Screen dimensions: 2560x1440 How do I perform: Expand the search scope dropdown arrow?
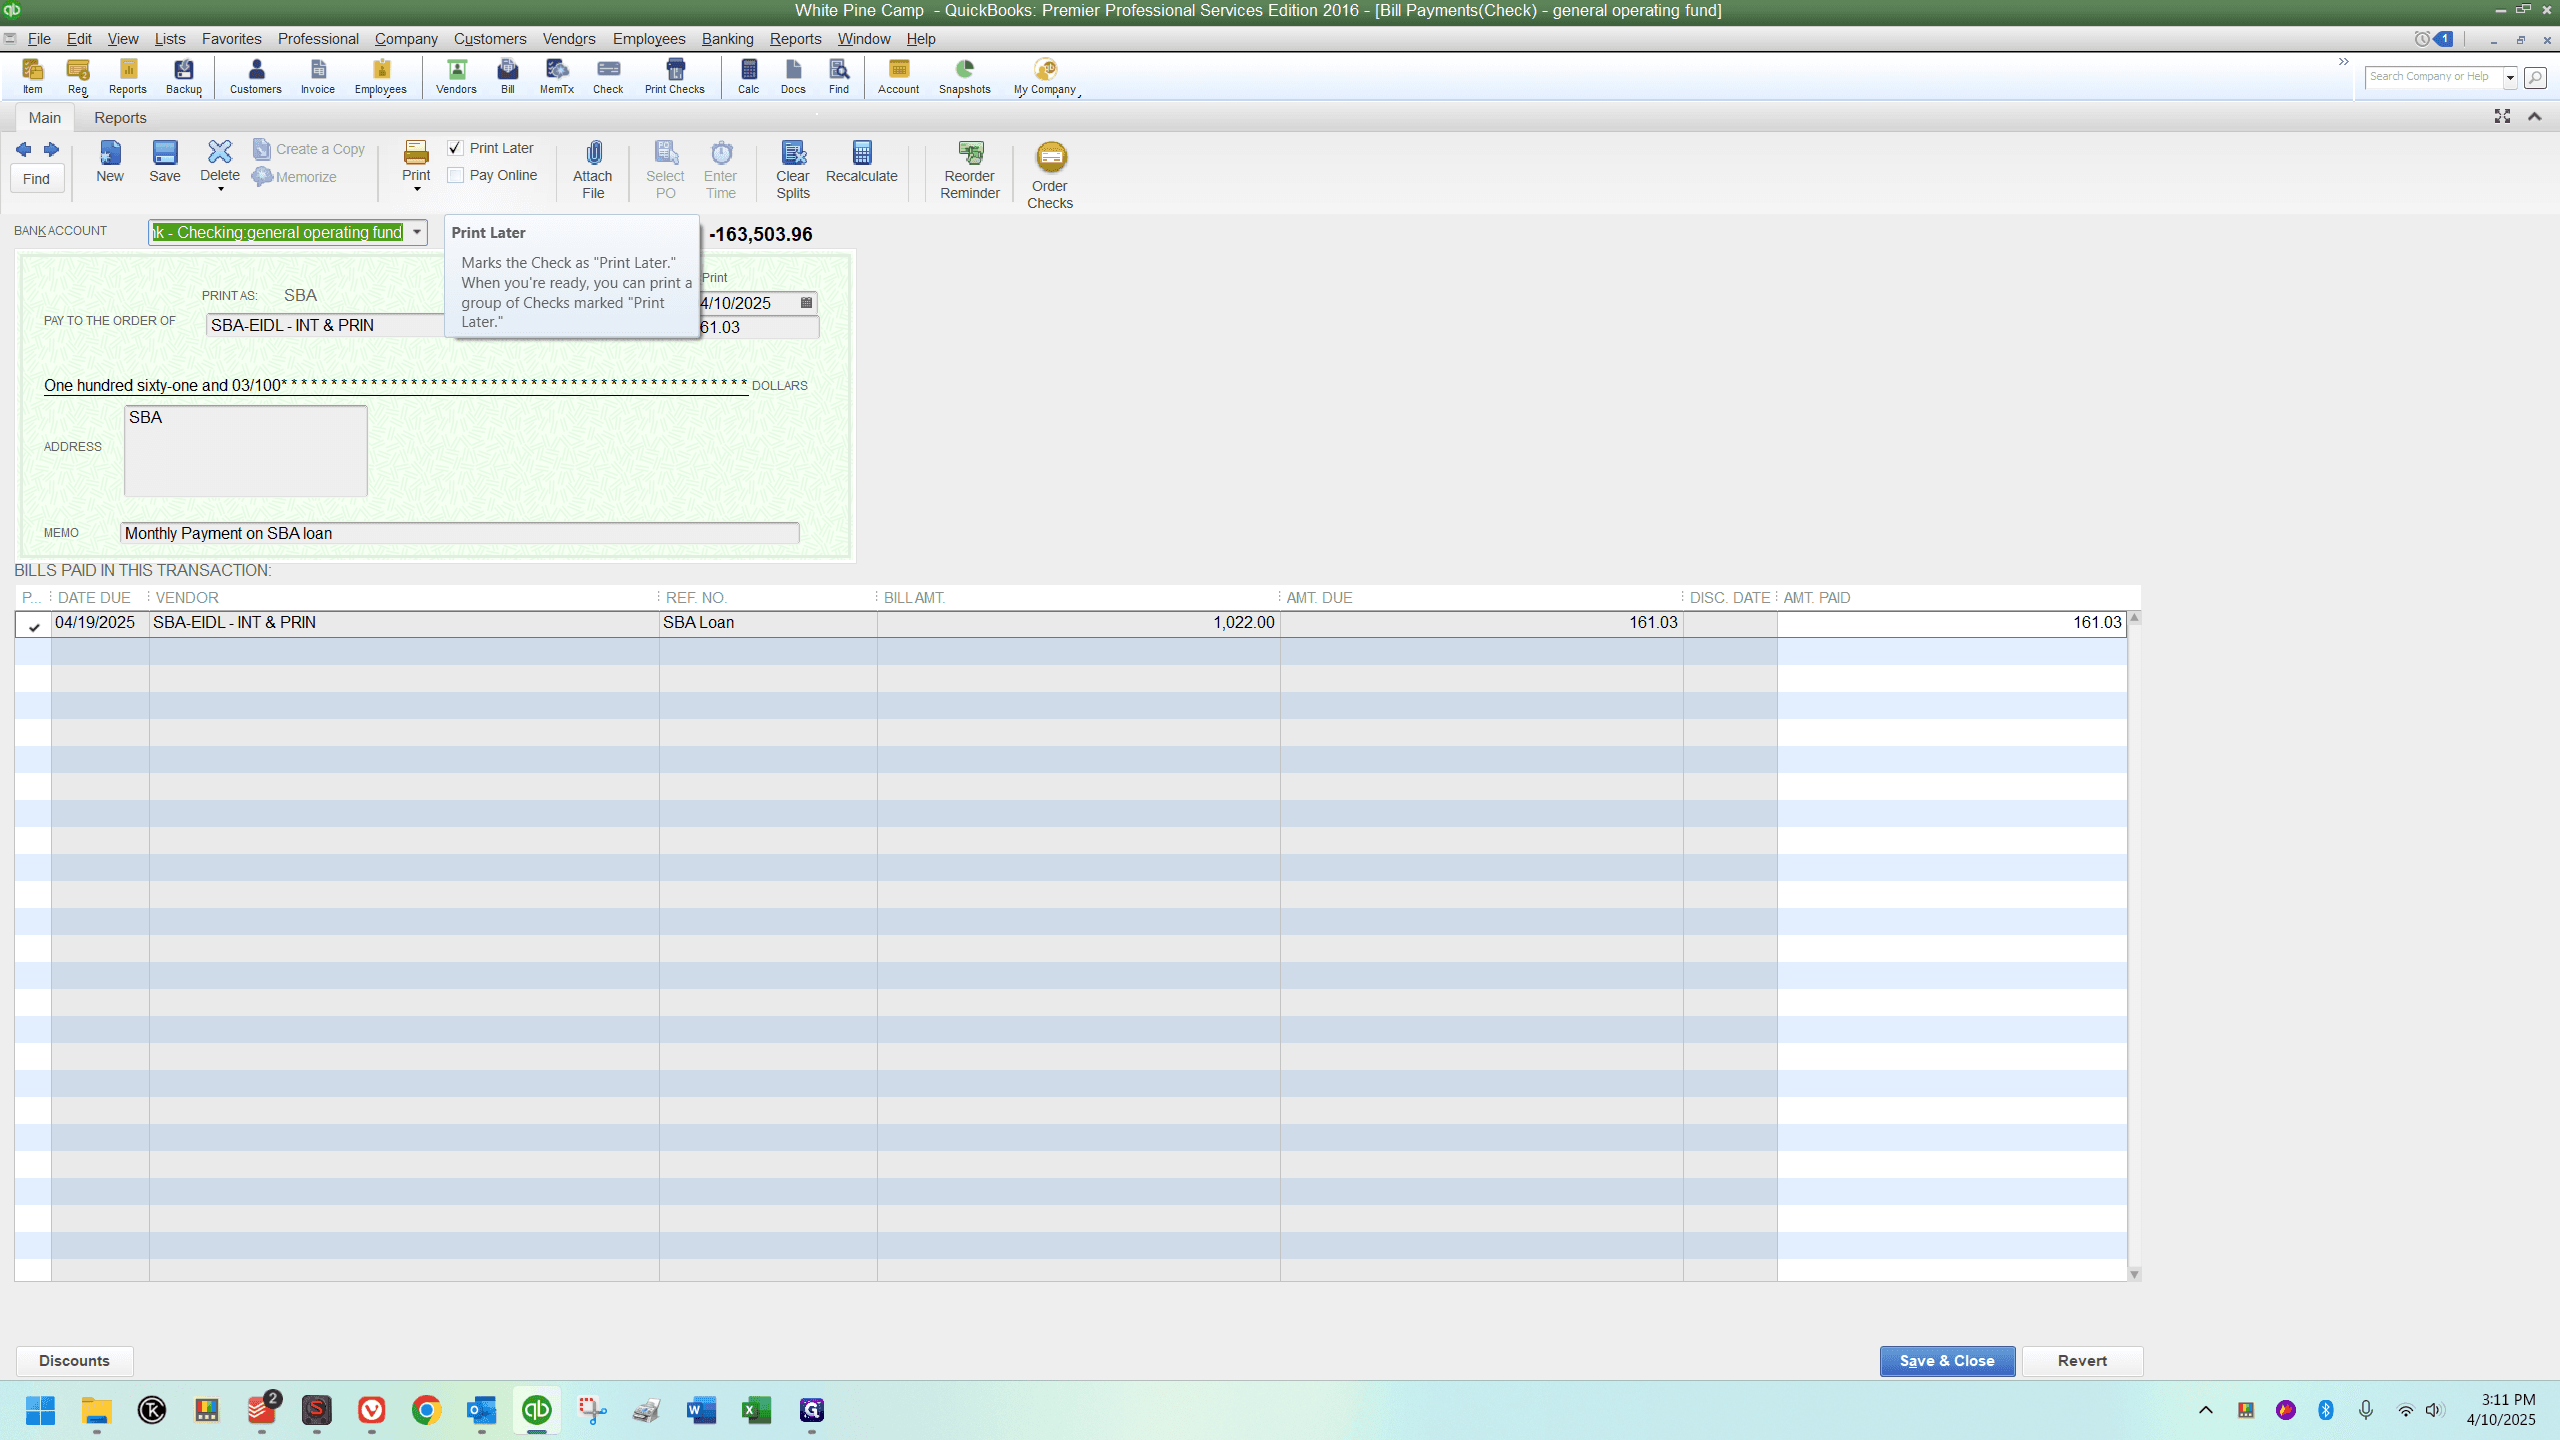tap(2510, 77)
